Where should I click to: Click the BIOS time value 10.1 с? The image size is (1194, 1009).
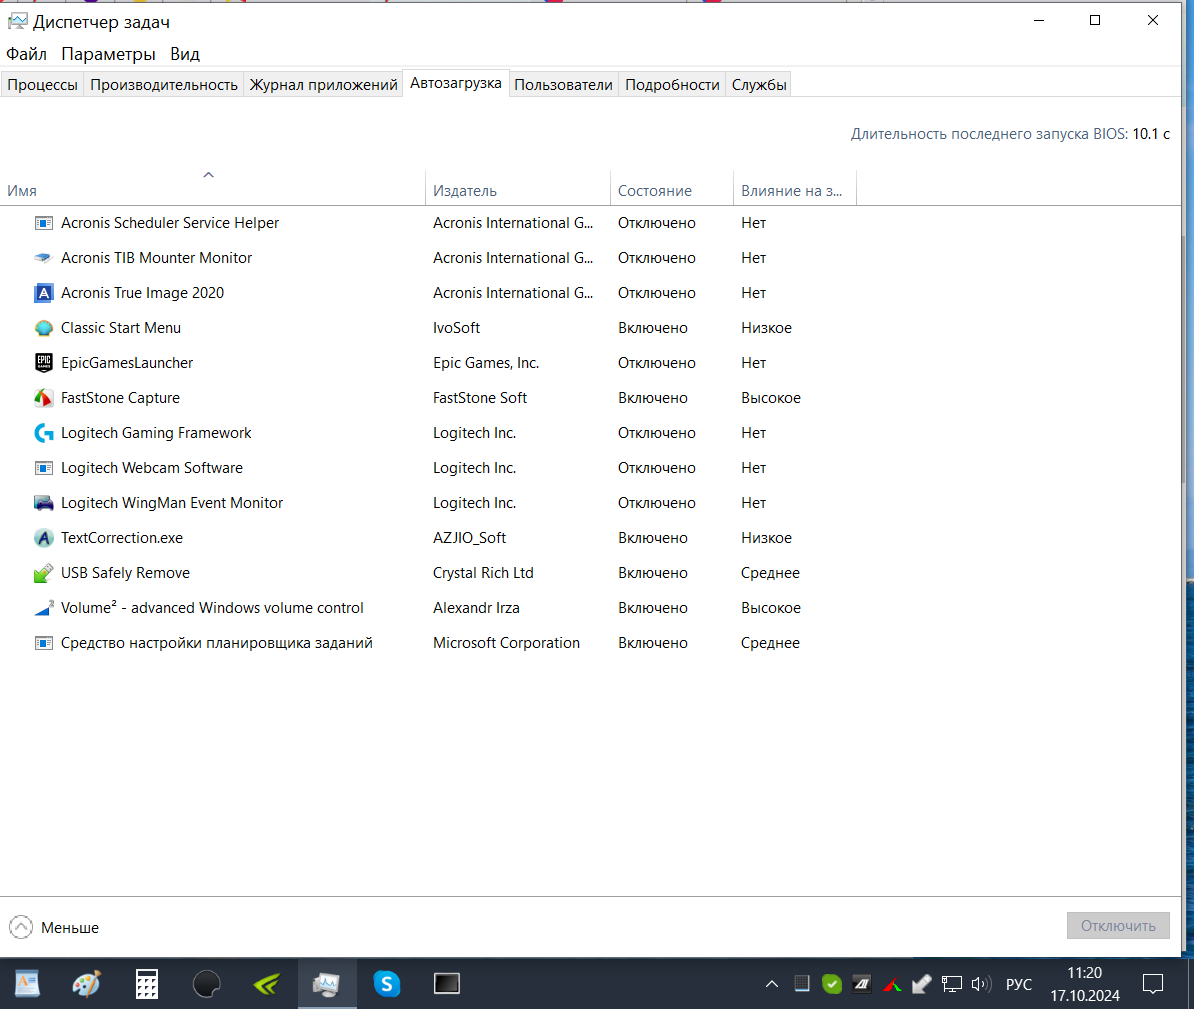[1151, 134]
